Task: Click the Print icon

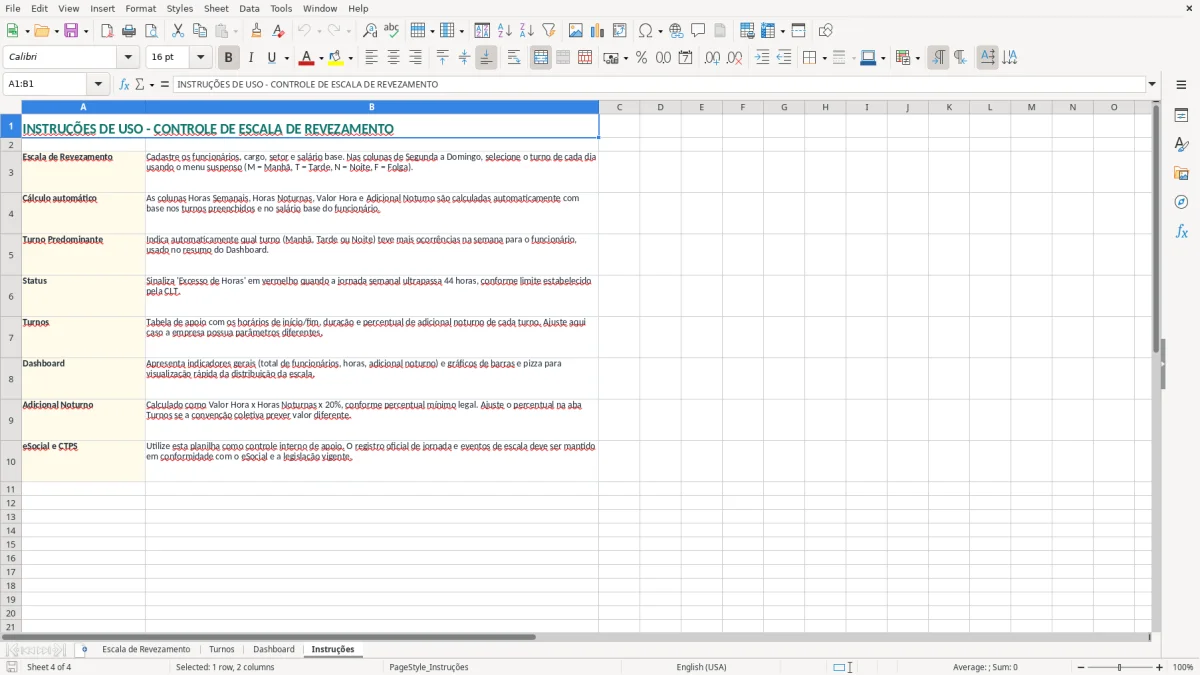Action: pos(129,31)
